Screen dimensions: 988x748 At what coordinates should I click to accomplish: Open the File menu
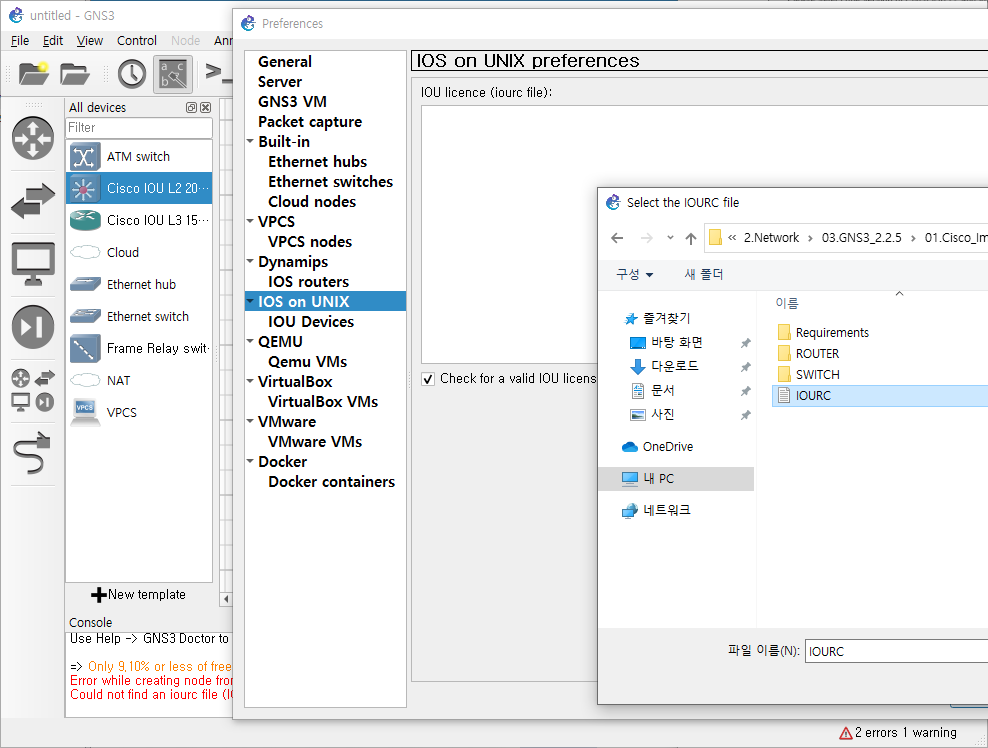pyautogui.click(x=20, y=40)
